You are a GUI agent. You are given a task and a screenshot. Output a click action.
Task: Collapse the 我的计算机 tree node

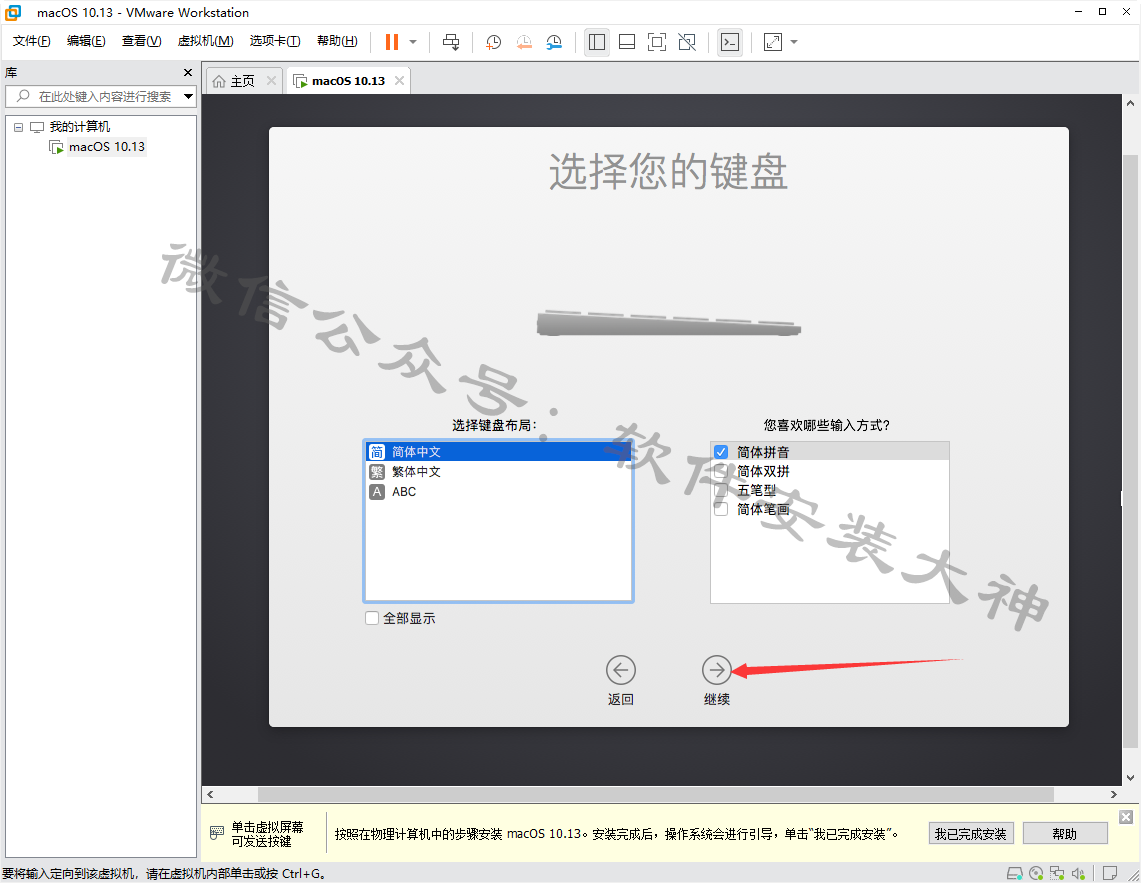(x=19, y=127)
